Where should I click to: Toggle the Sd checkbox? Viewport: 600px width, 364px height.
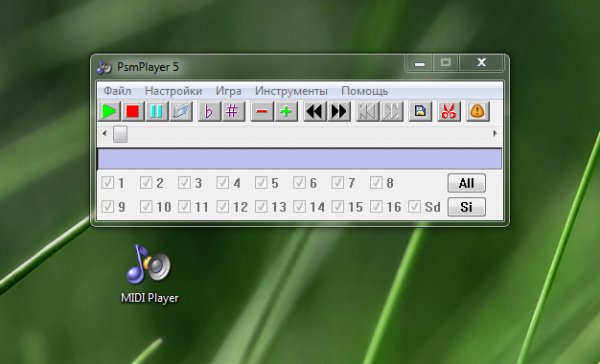414,207
